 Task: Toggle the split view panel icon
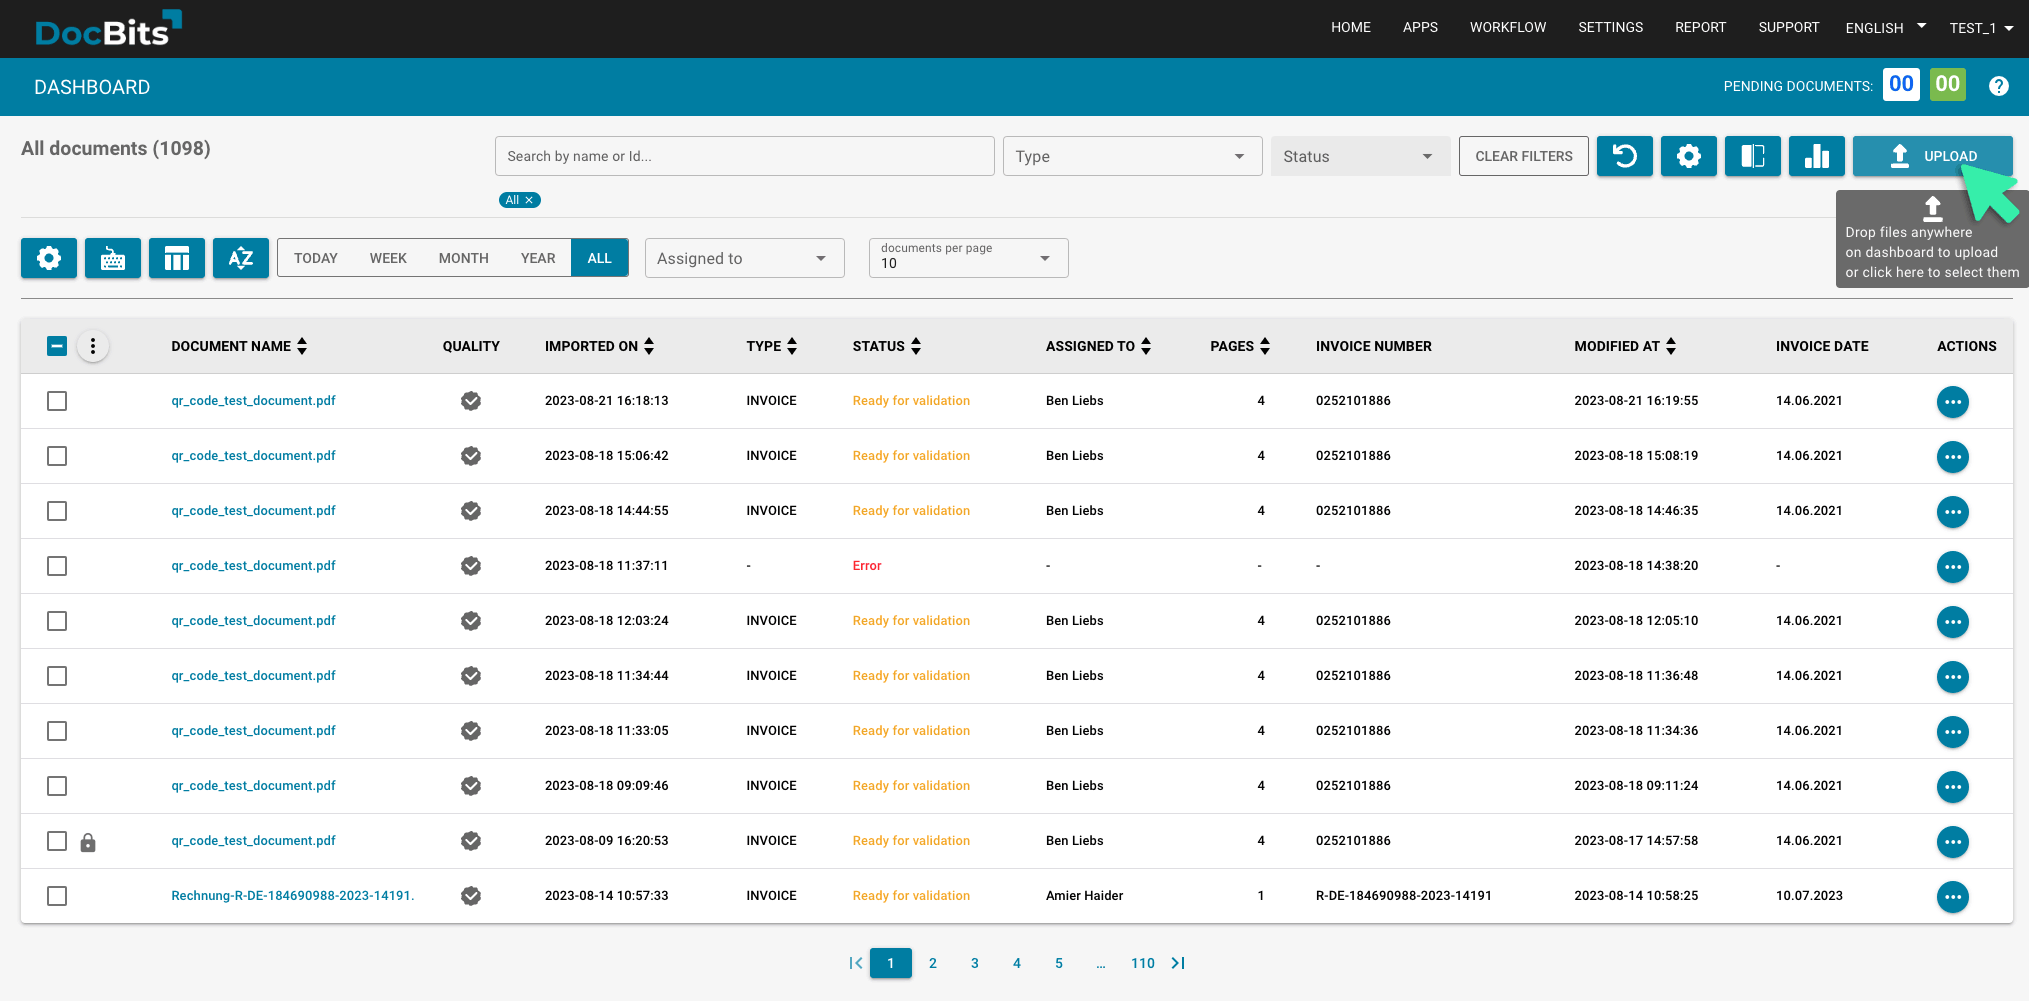click(1752, 156)
